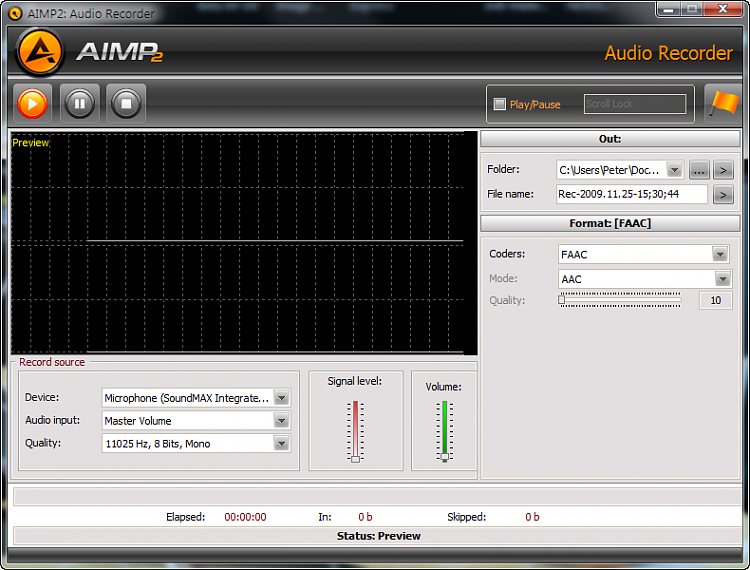Viewport: 750px width, 570px height.
Task: Click the Preview waveform display
Action: [x=244, y=243]
